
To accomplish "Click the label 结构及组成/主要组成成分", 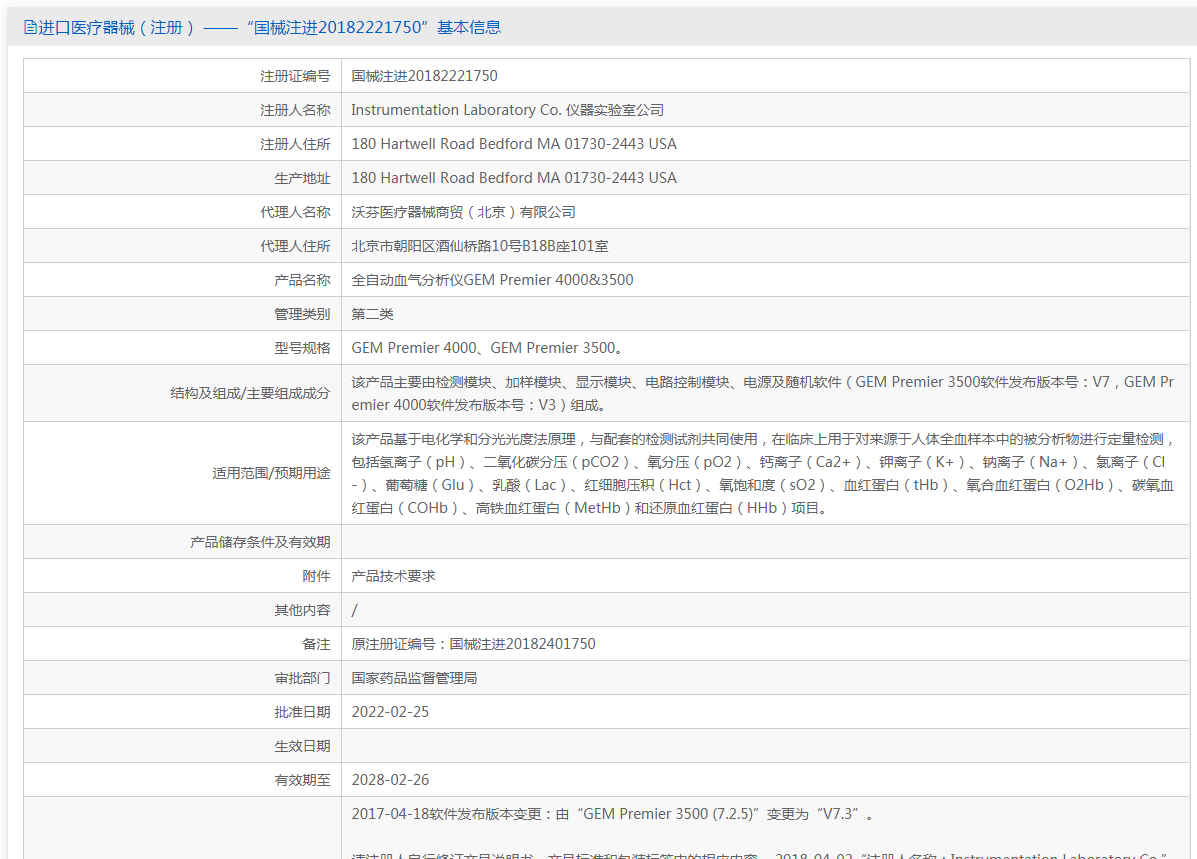I will pyautogui.click(x=250, y=393).
